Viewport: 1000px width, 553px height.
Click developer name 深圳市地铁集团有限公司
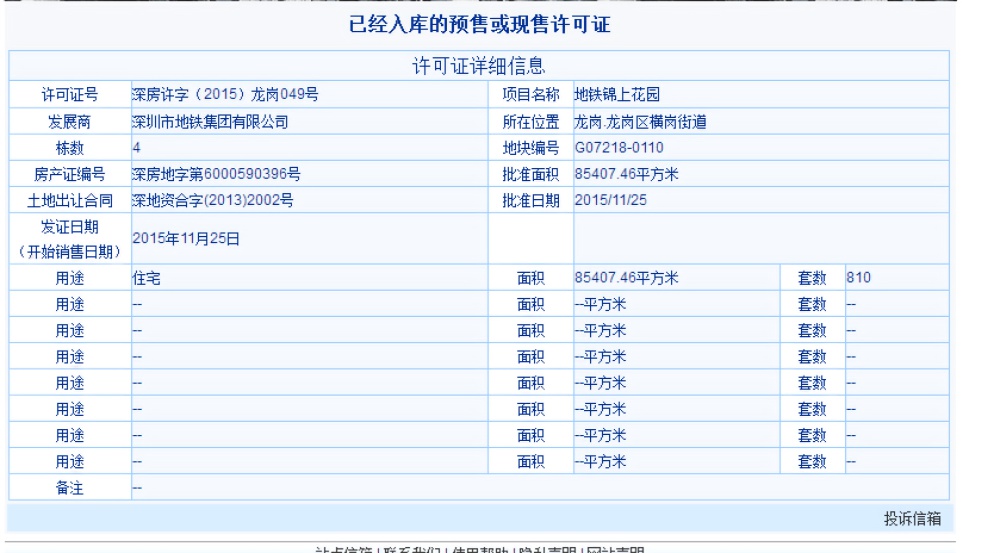click(210, 122)
